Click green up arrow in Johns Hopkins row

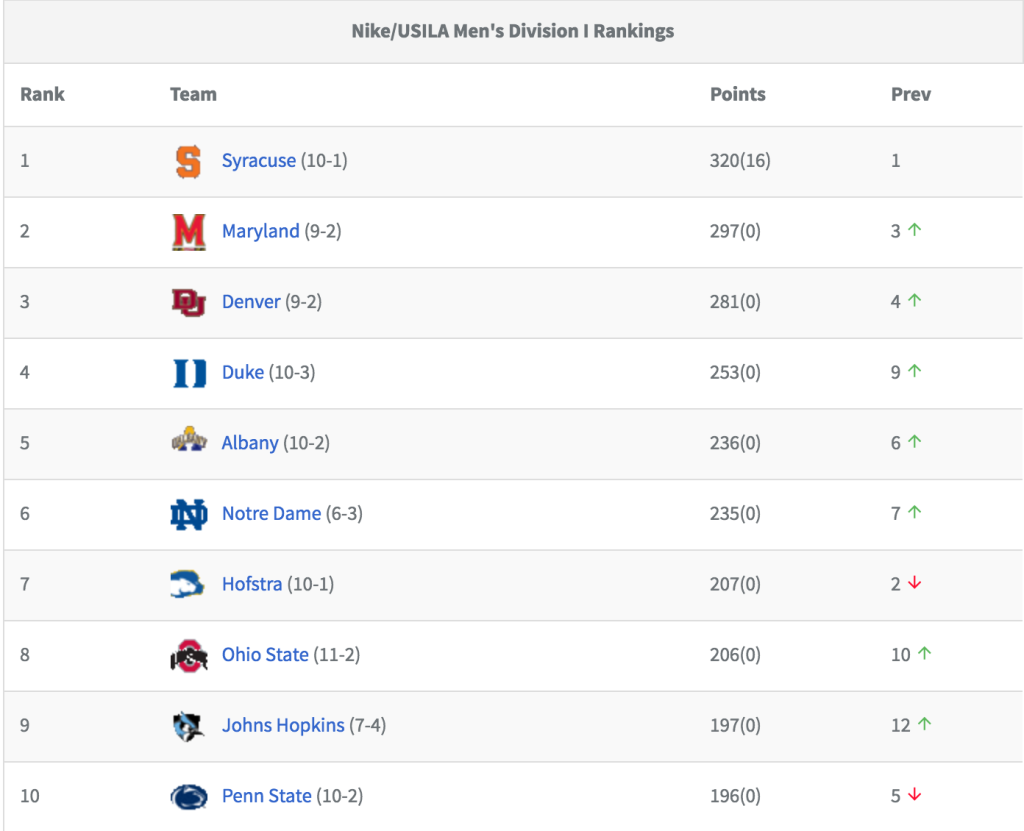coord(925,723)
